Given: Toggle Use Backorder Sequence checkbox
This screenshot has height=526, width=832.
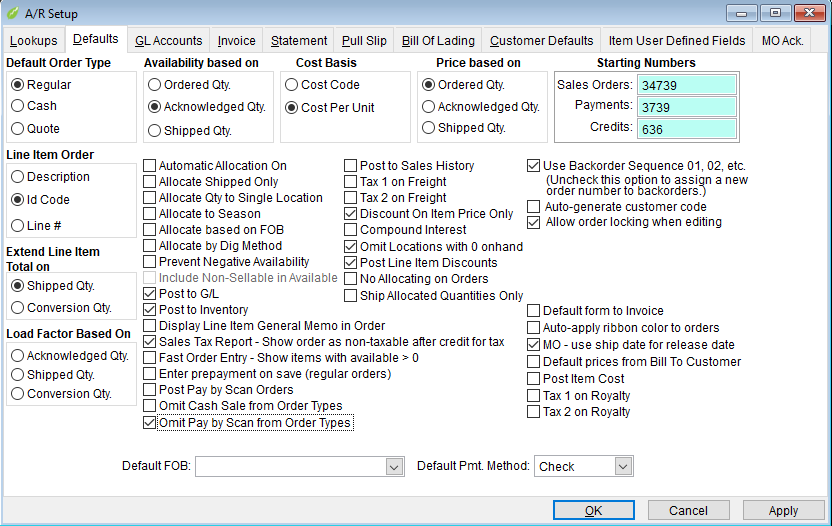Looking at the screenshot, I should click(534, 166).
